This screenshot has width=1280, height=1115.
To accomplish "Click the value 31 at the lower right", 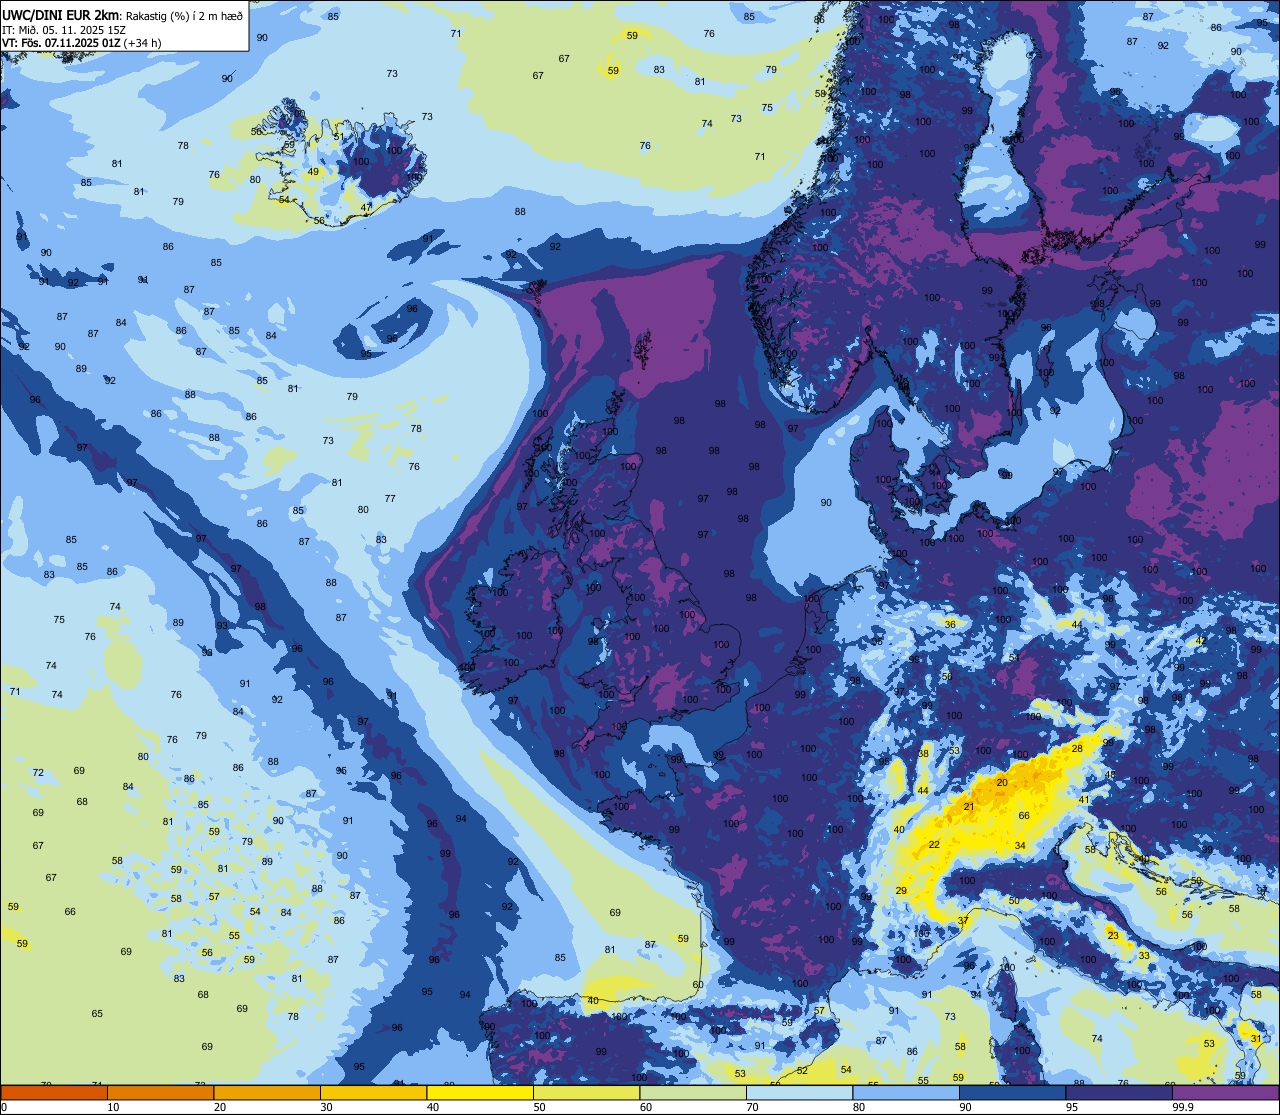I will click(1256, 1039).
